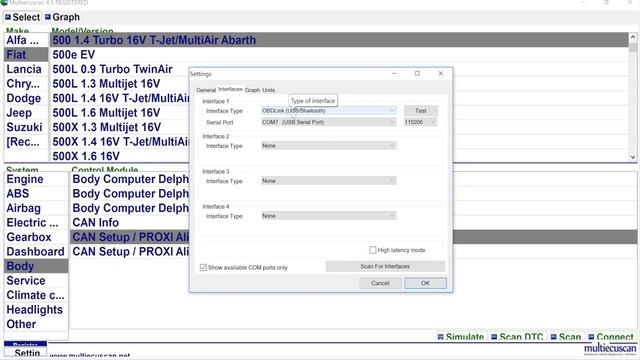Image resolution: width=640 pixels, height=360 pixels.
Task: Select Lancia make in list
Action: (x=26, y=69)
